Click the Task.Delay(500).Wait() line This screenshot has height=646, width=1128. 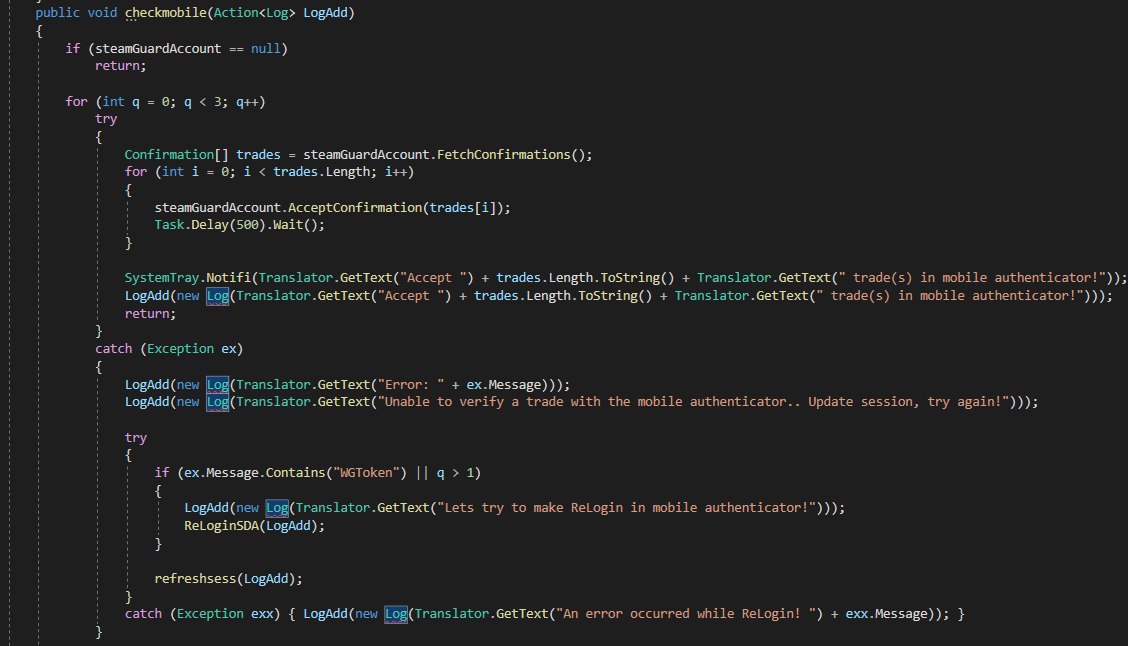click(x=240, y=225)
